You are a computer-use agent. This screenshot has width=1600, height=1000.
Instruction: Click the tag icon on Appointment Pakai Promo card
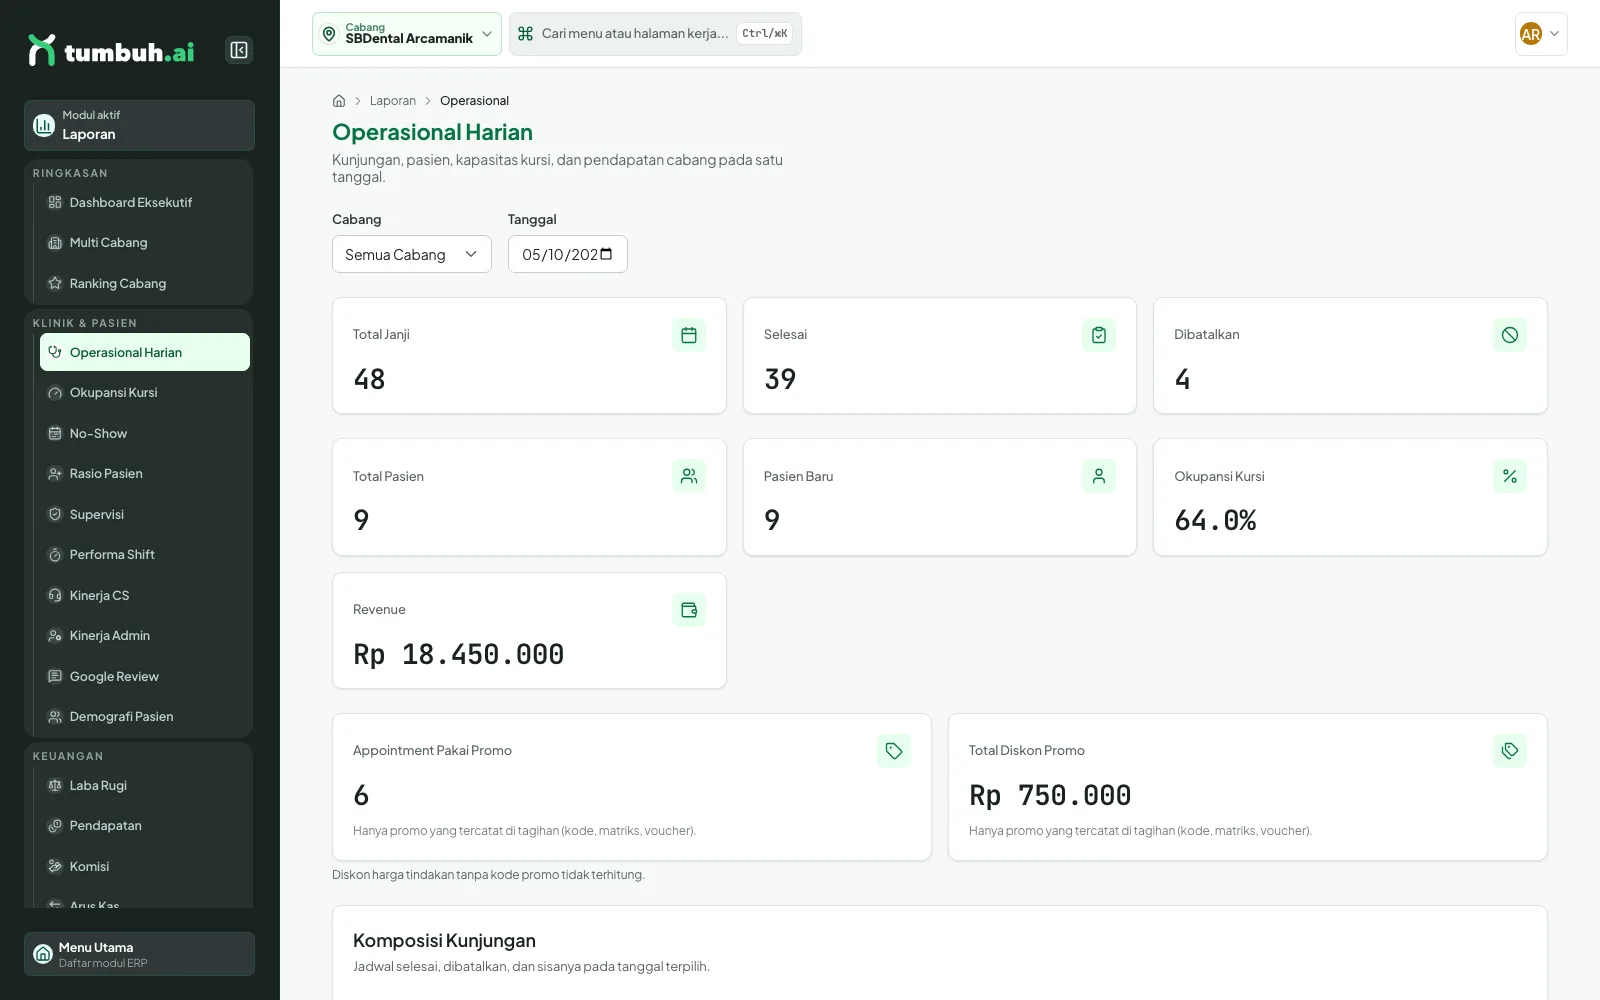tap(894, 751)
